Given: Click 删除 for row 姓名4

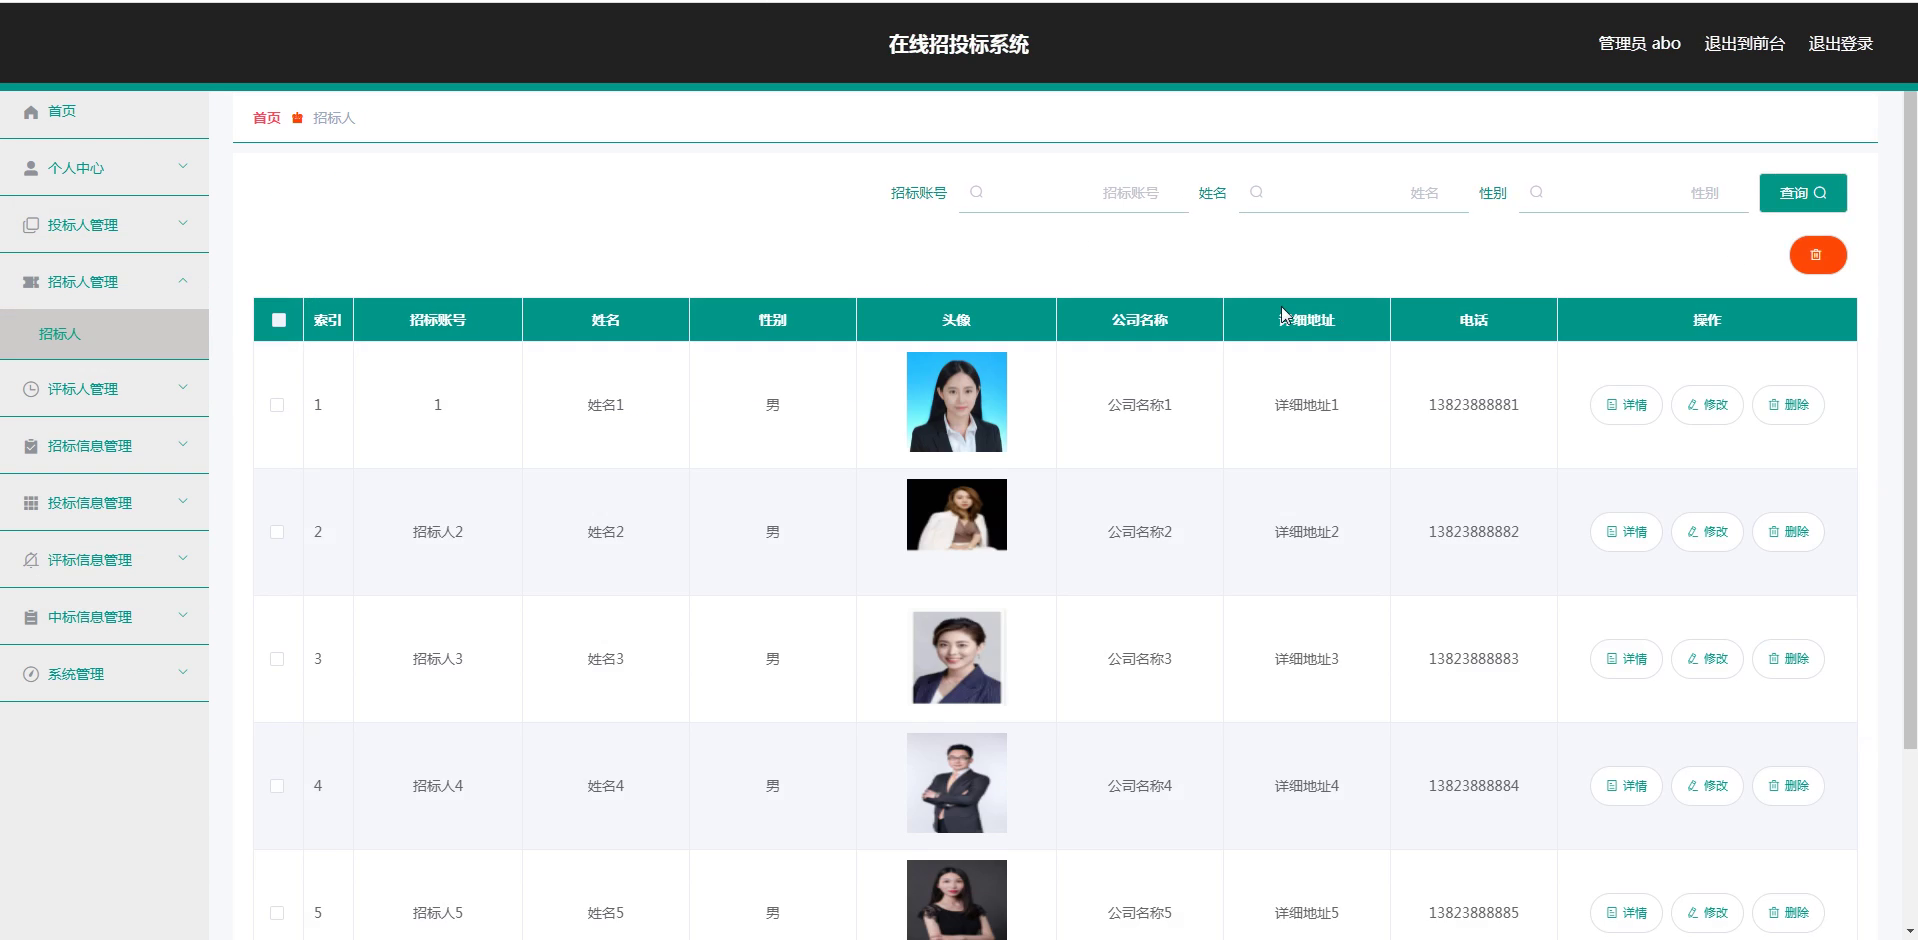Looking at the screenshot, I should [x=1788, y=786].
